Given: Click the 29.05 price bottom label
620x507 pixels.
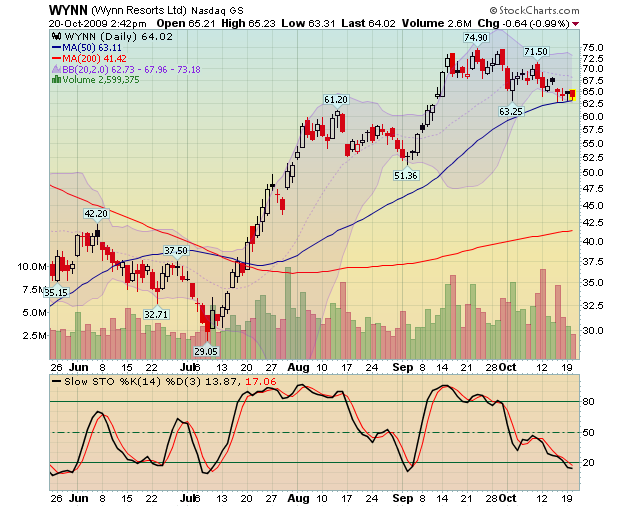Looking at the screenshot, I should coord(206,351).
